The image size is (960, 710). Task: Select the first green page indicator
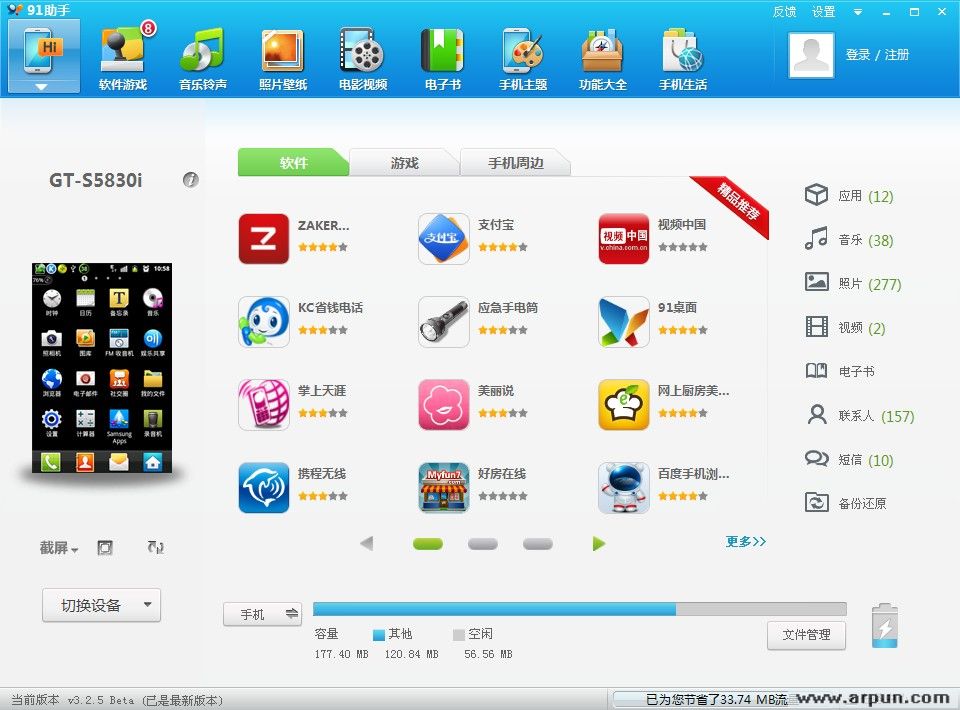428,544
